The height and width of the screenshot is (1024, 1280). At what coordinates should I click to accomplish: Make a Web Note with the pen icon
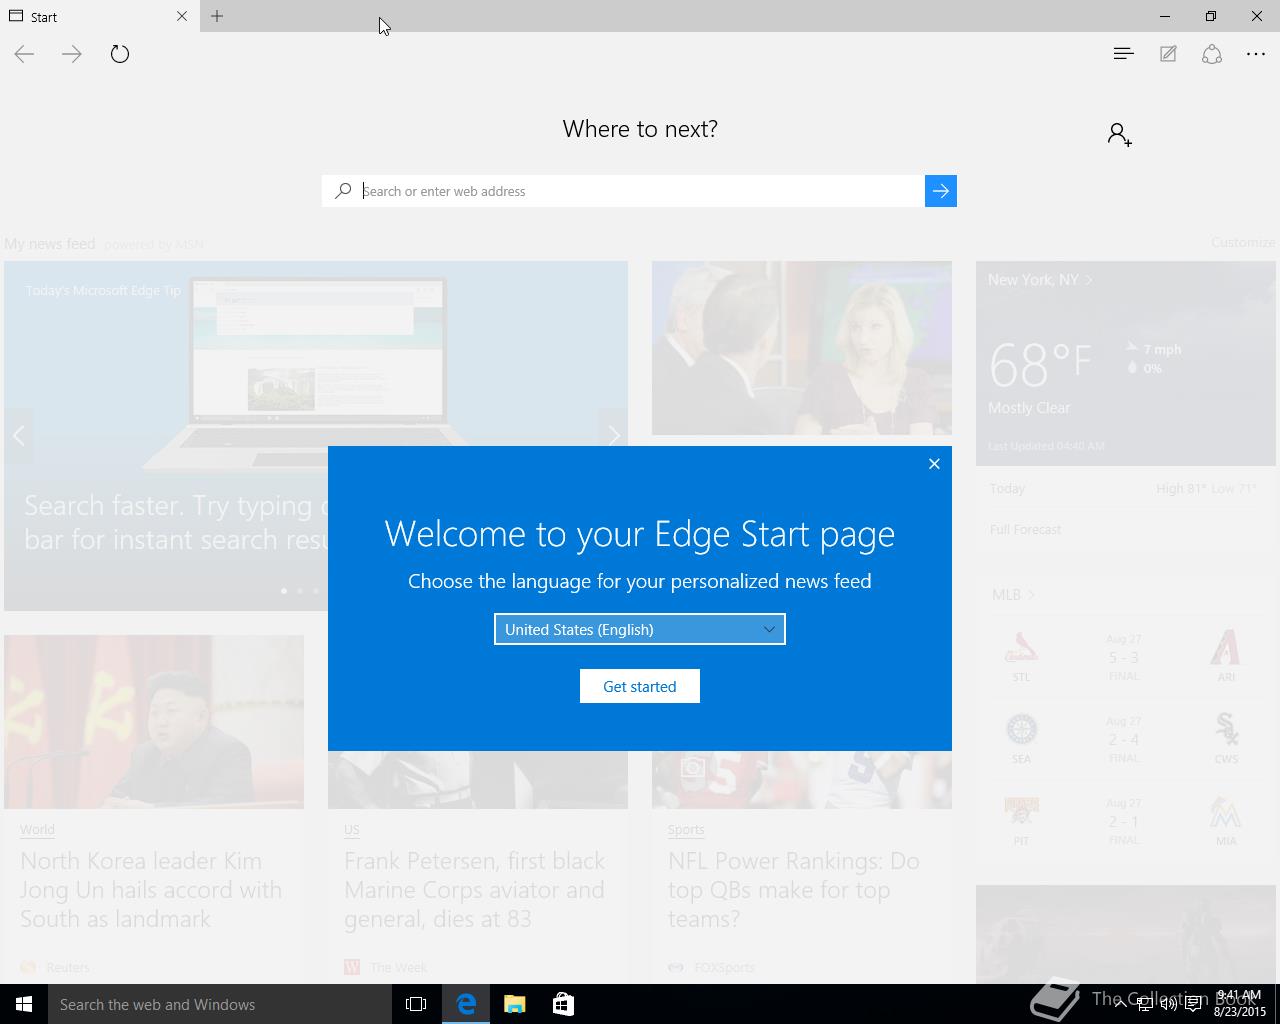pyautogui.click(x=1168, y=54)
